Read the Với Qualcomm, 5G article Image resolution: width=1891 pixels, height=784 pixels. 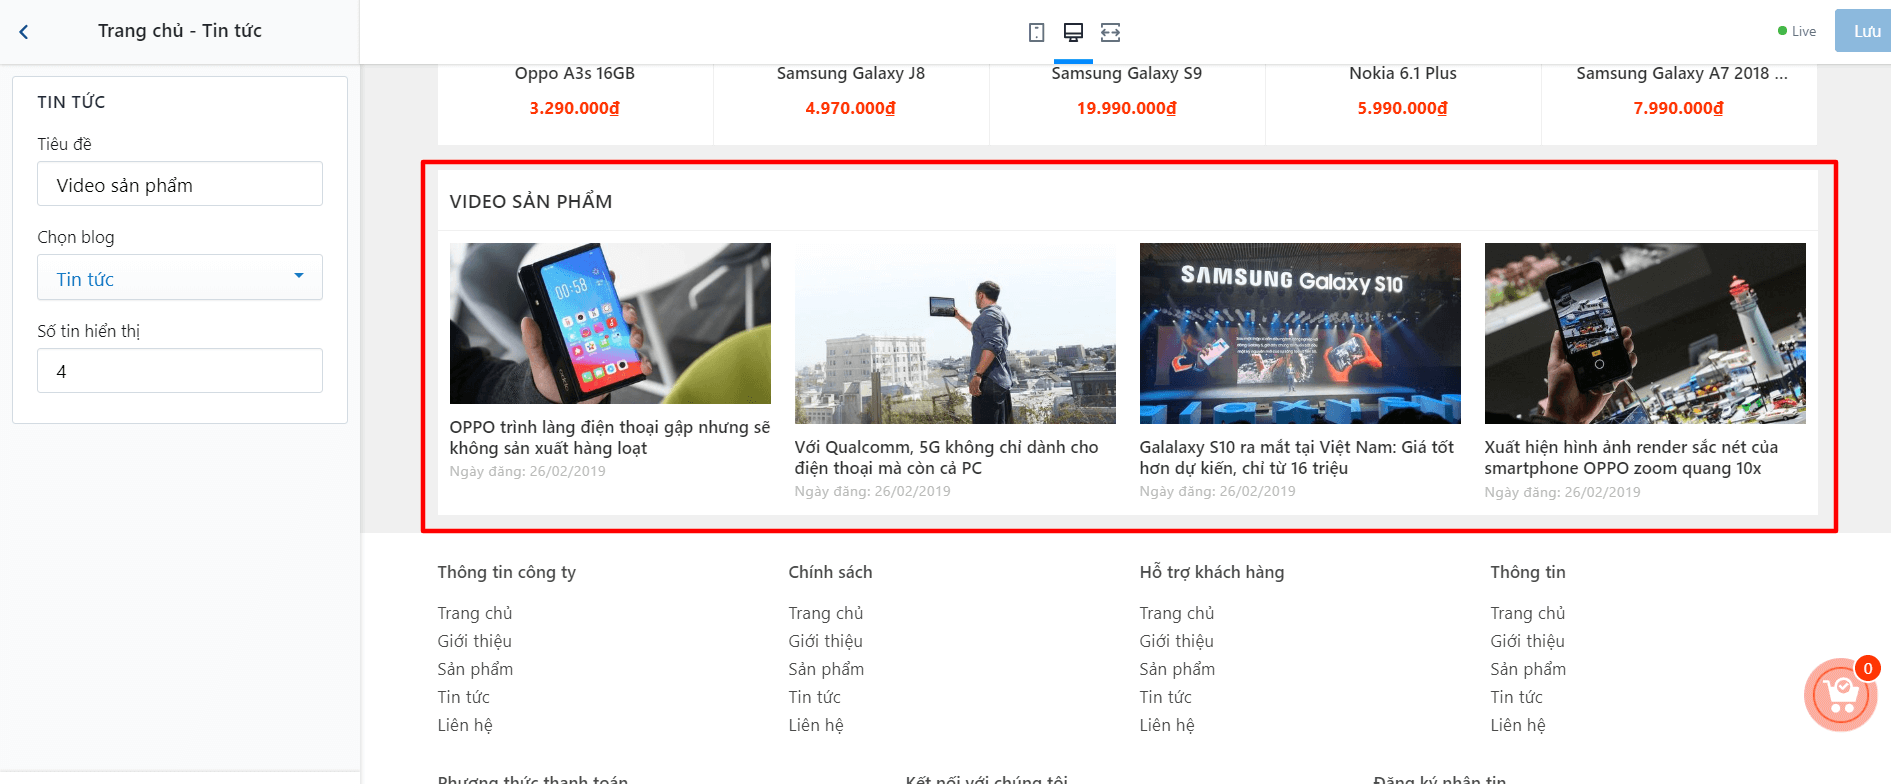[947, 458]
